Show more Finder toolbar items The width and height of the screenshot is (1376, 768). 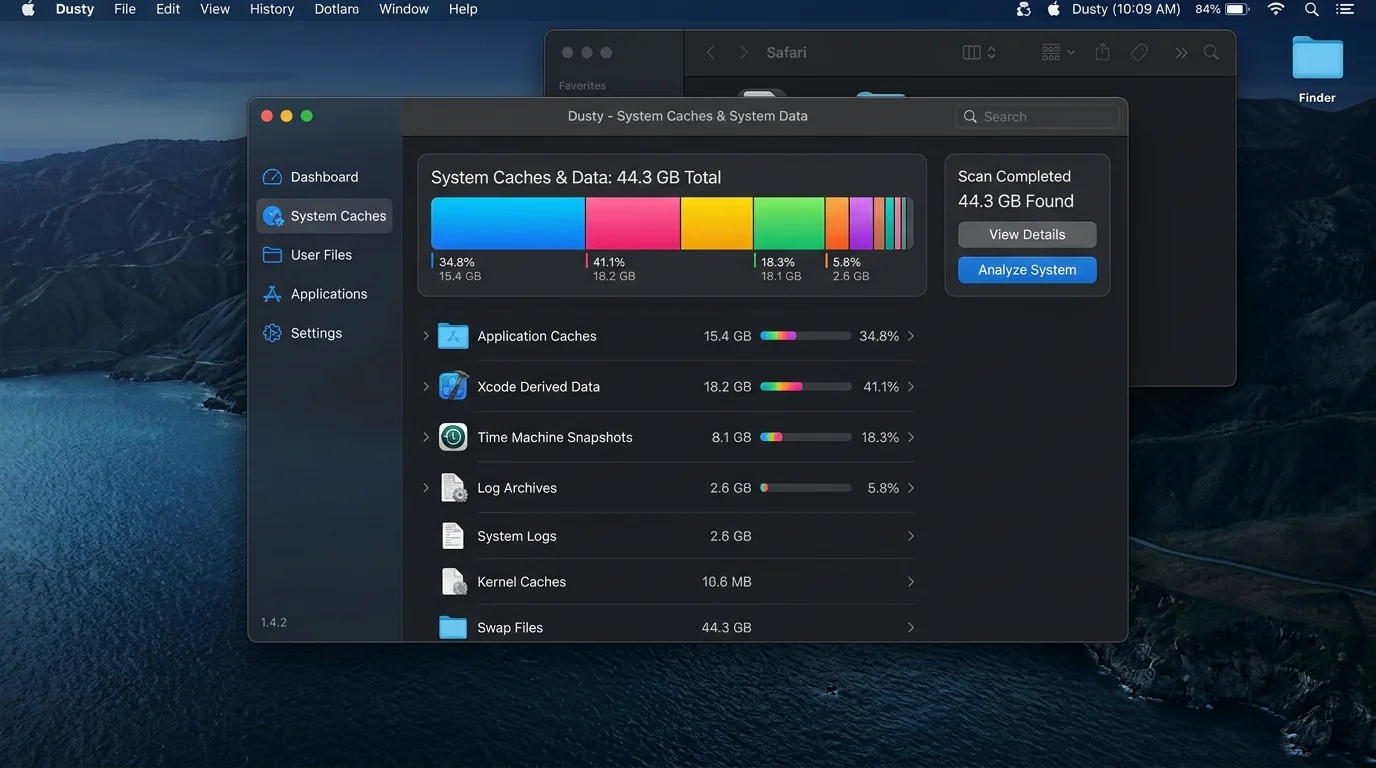pyautogui.click(x=1181, y=53)
